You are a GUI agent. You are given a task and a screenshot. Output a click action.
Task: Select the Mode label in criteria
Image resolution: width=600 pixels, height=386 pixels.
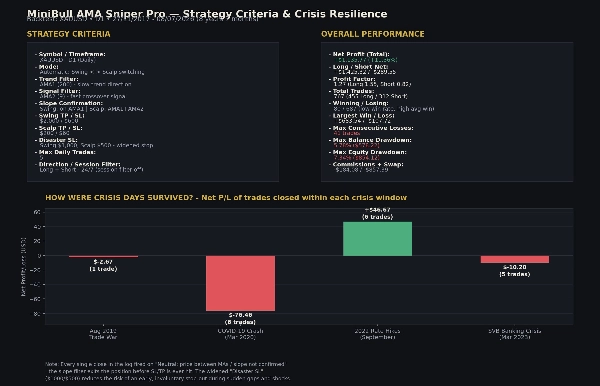[x=49, y=67]
